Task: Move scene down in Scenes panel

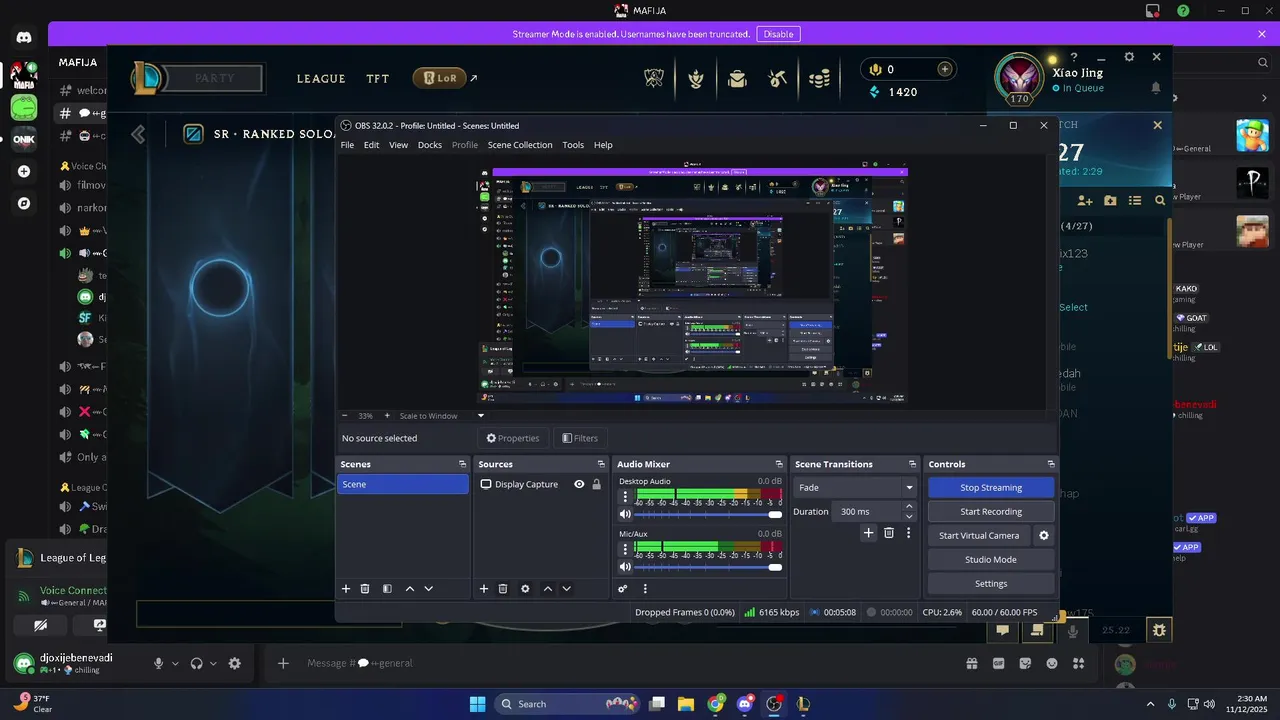Action: [429, 589]
